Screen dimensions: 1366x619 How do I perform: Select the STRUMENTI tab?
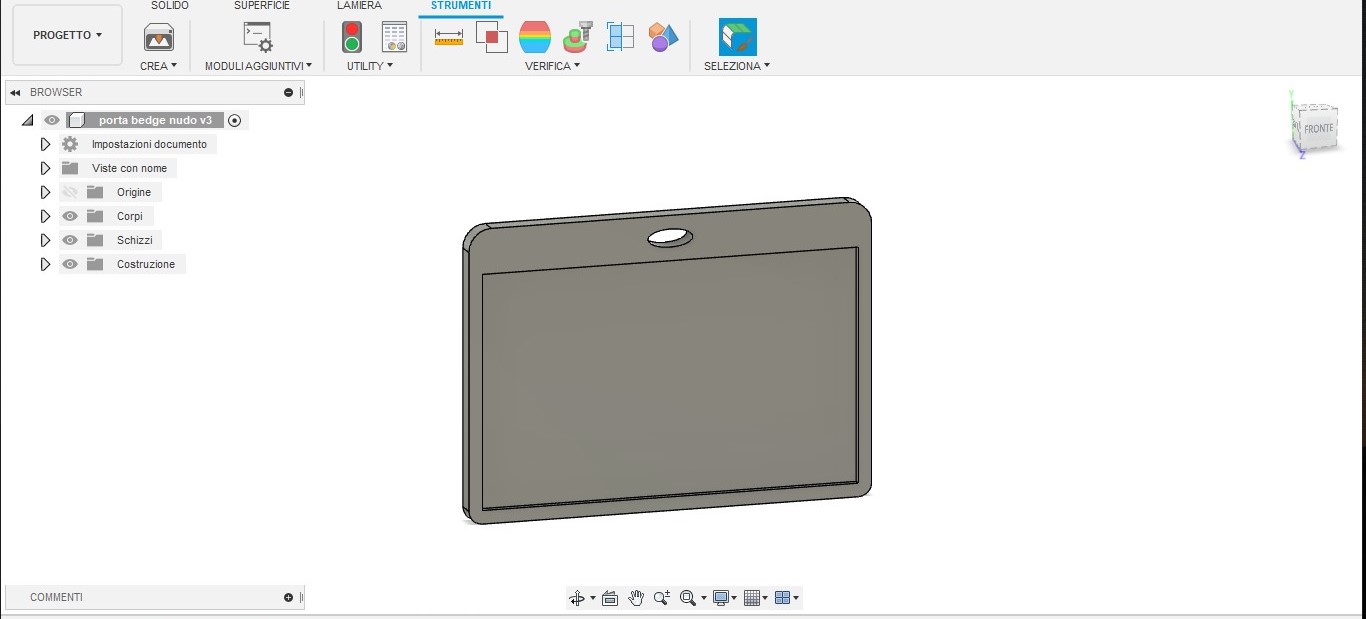pyautogui.click(x=461, y=6)
